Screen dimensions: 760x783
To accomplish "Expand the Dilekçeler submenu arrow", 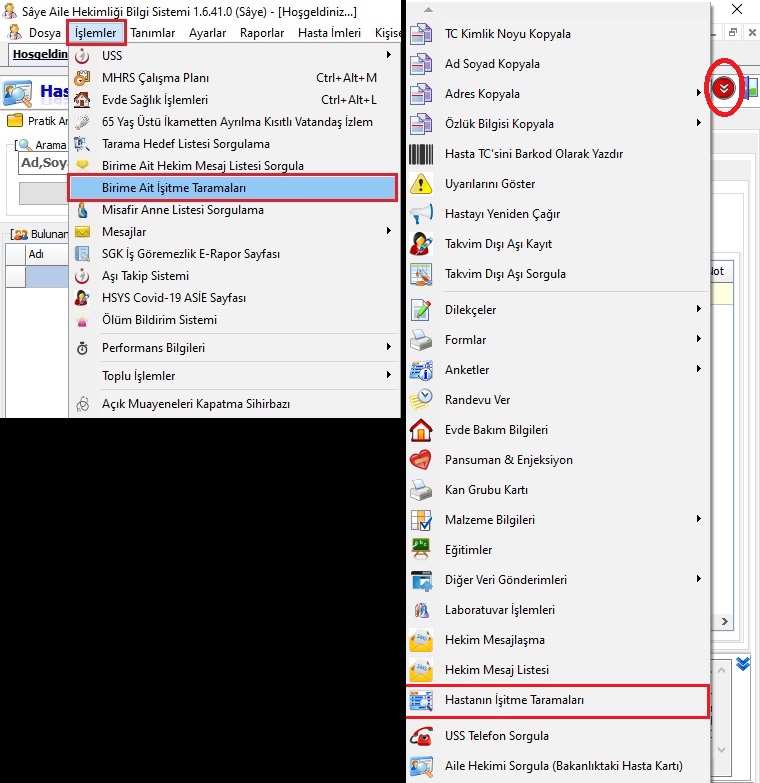I will (x=699, y=309).
